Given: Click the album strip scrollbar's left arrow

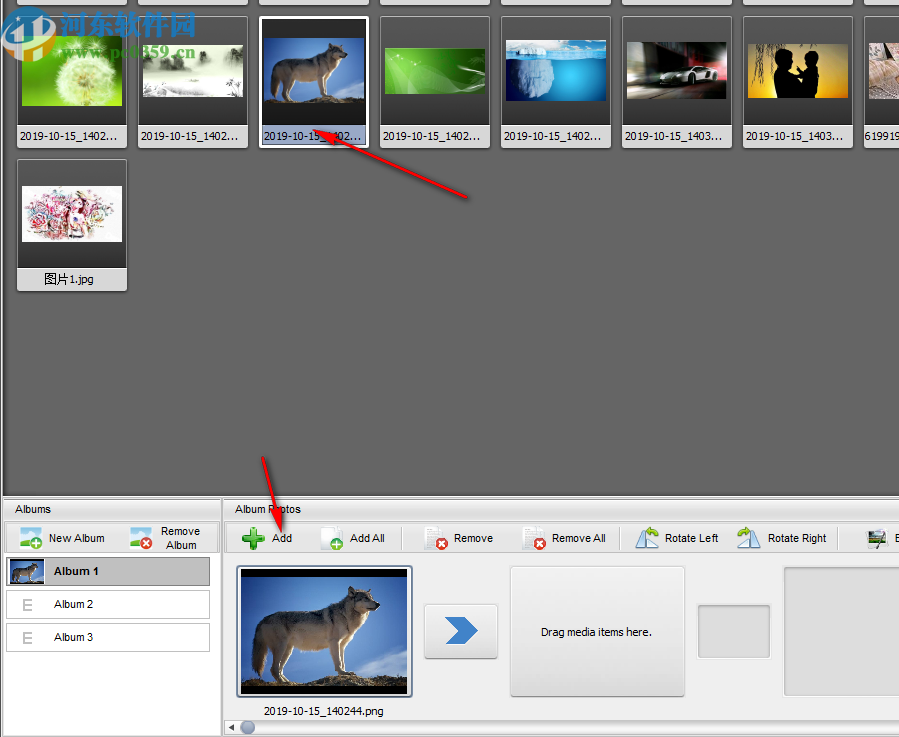Looking at the screenshot, I should click(x=231, y=727).
